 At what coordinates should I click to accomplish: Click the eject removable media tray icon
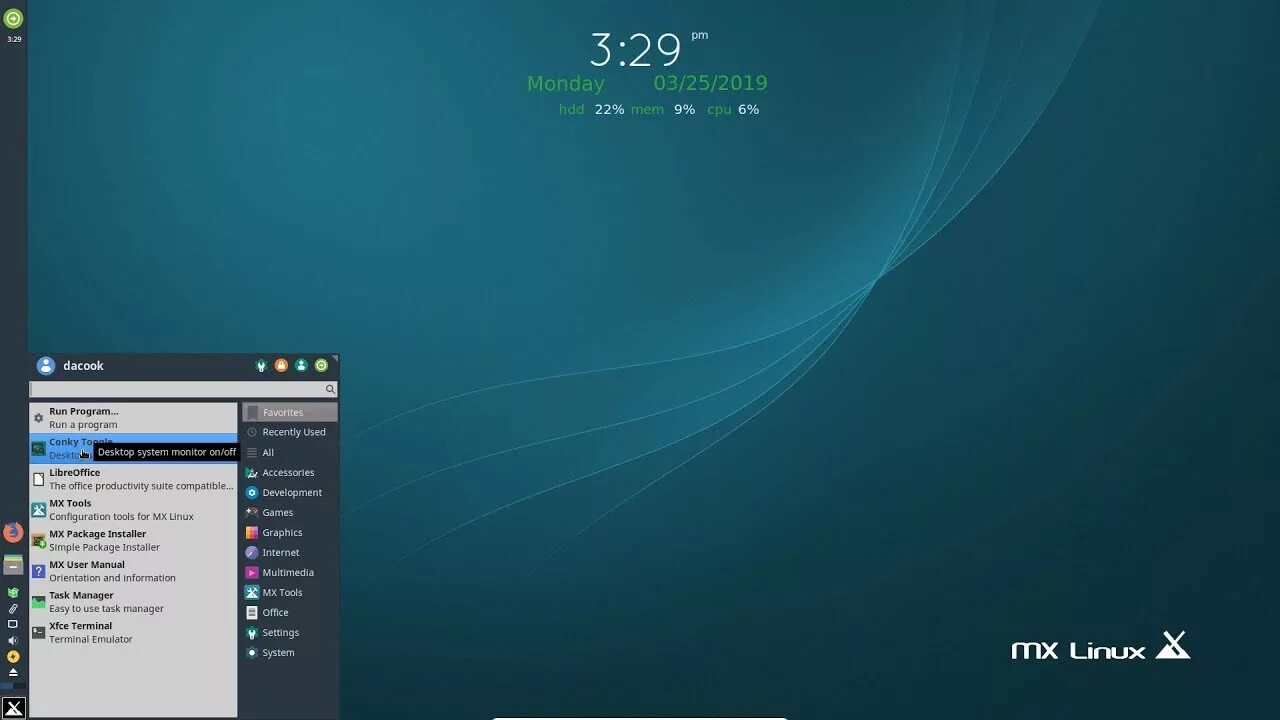tap(13, 672)
